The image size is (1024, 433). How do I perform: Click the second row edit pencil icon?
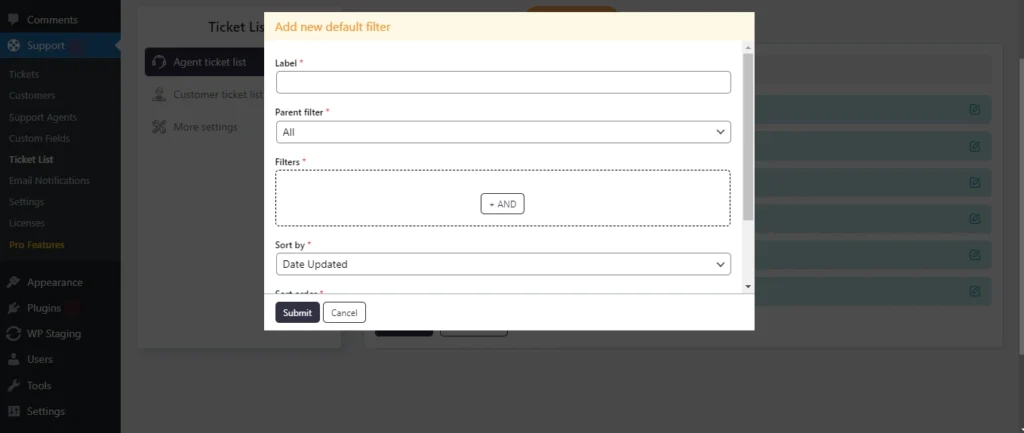coord(974,146)
